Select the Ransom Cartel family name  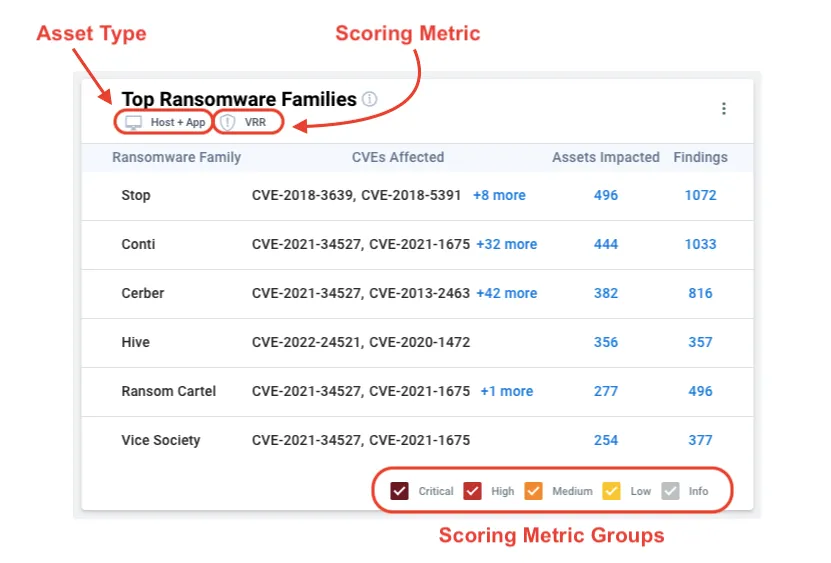(x=169, y=391)
